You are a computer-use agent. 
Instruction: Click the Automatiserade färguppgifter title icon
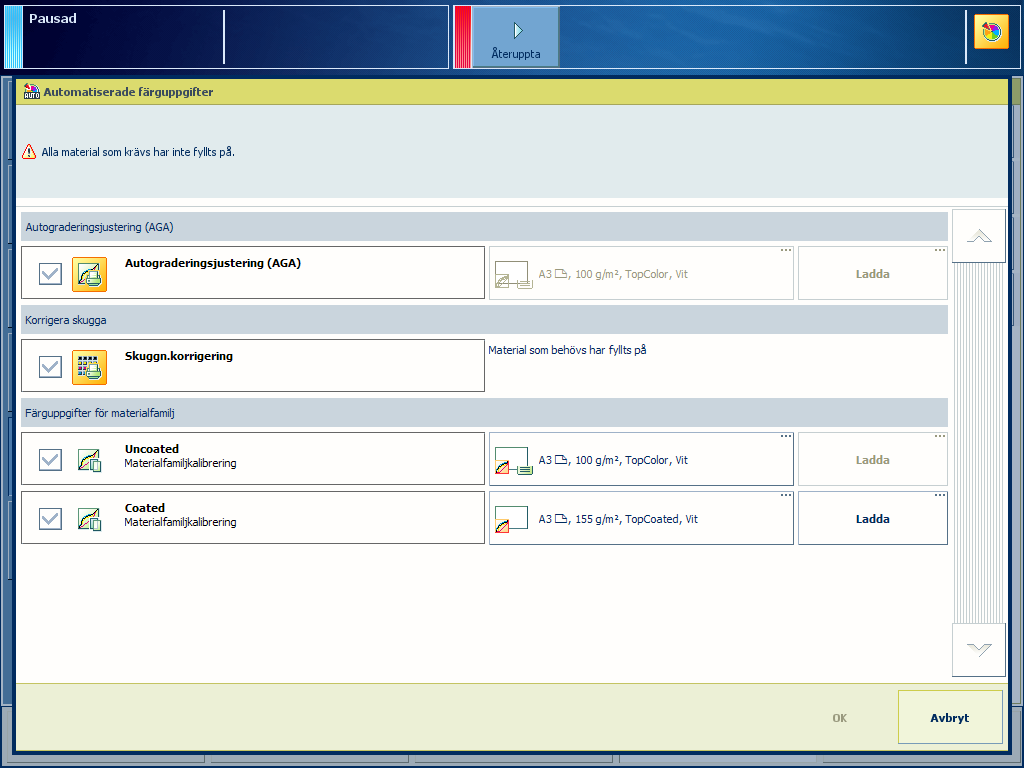coord(31,92)
